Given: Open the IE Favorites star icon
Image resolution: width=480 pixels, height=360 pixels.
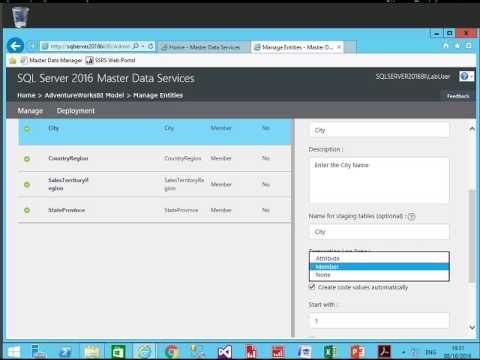Looking at the screenshot, I should coord(457,45).
